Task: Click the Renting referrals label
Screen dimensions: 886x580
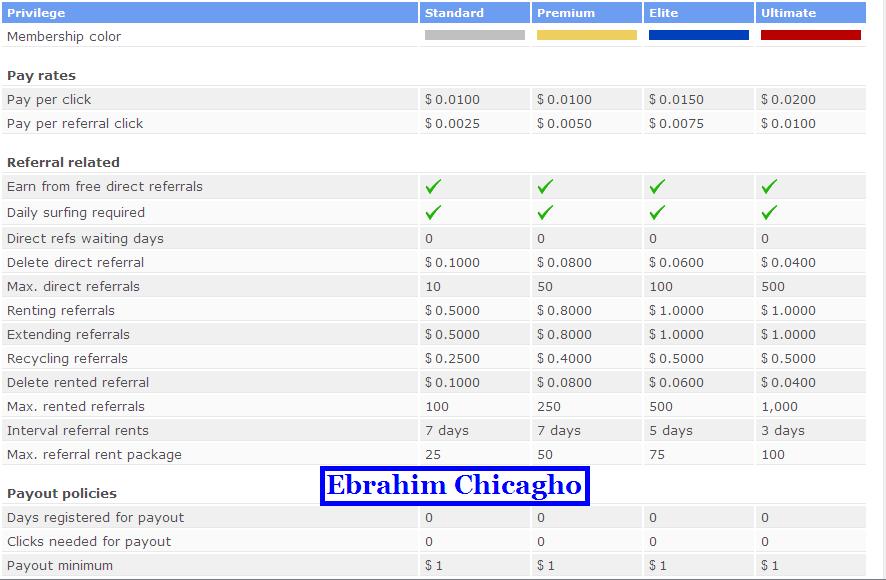Action: [60, 311]
